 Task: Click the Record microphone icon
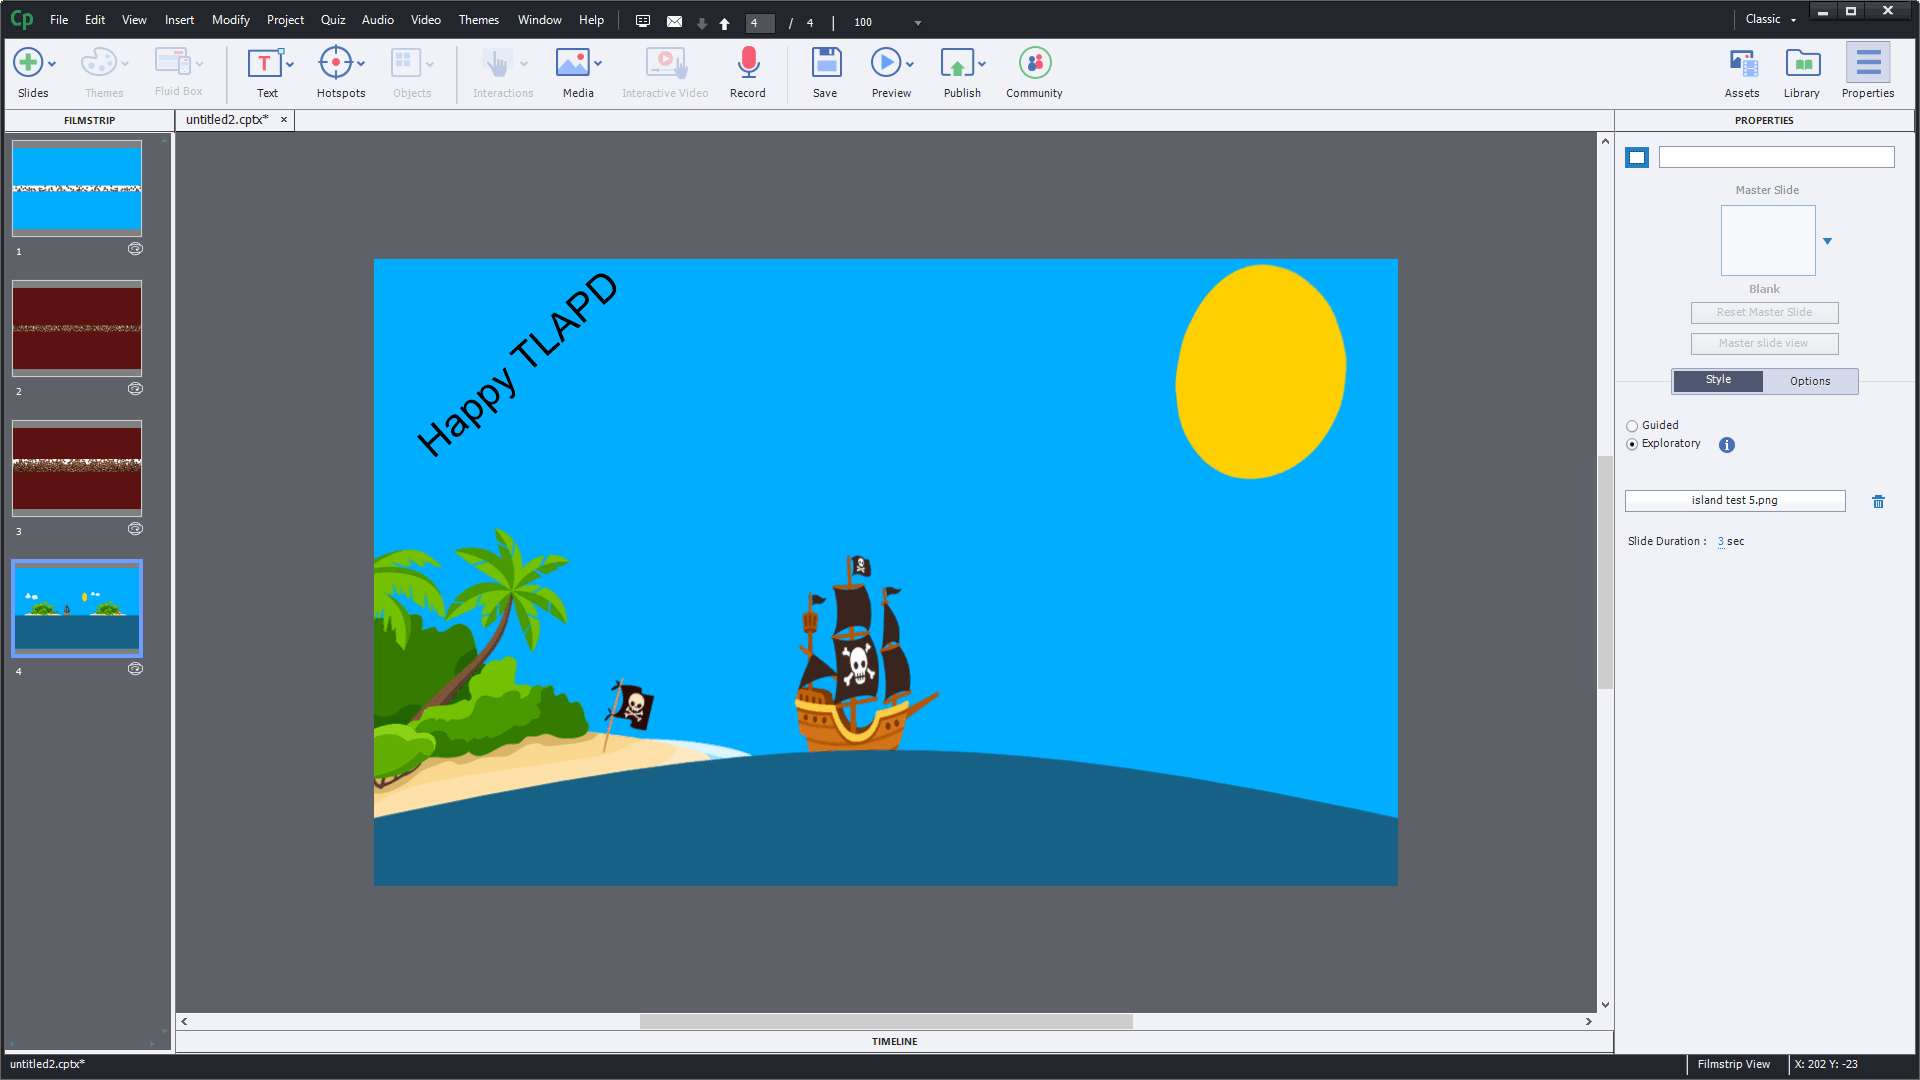tap(748, 63)
